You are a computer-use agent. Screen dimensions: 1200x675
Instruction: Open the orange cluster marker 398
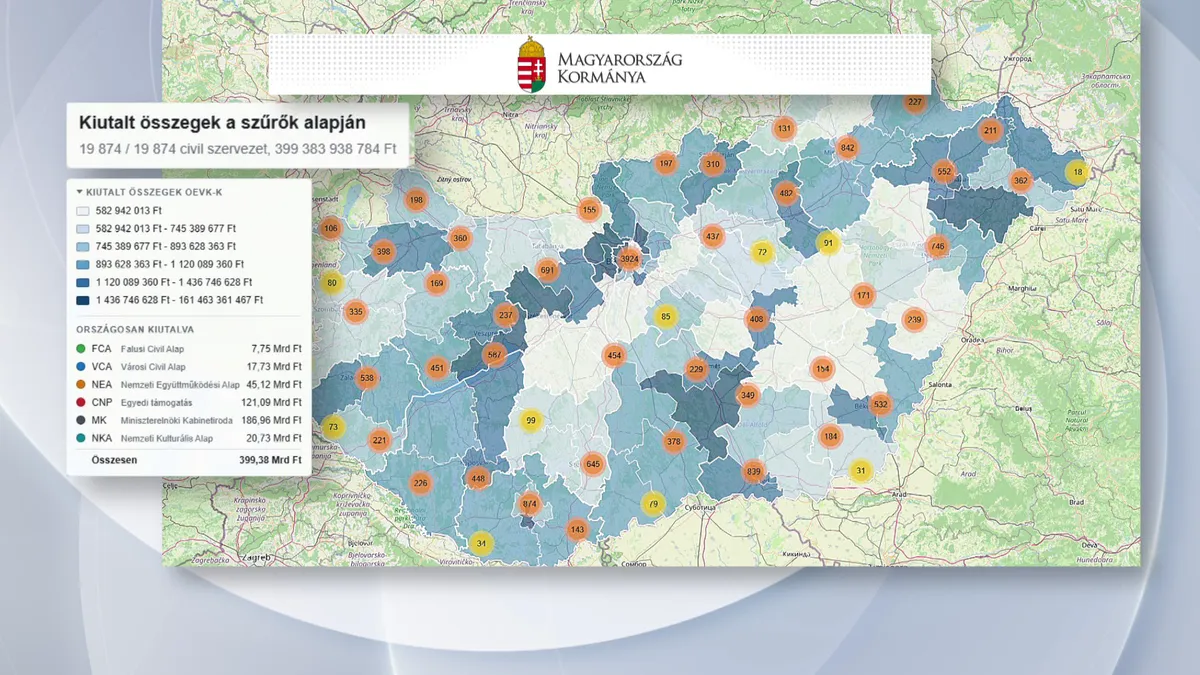click(x=382, y=252)
